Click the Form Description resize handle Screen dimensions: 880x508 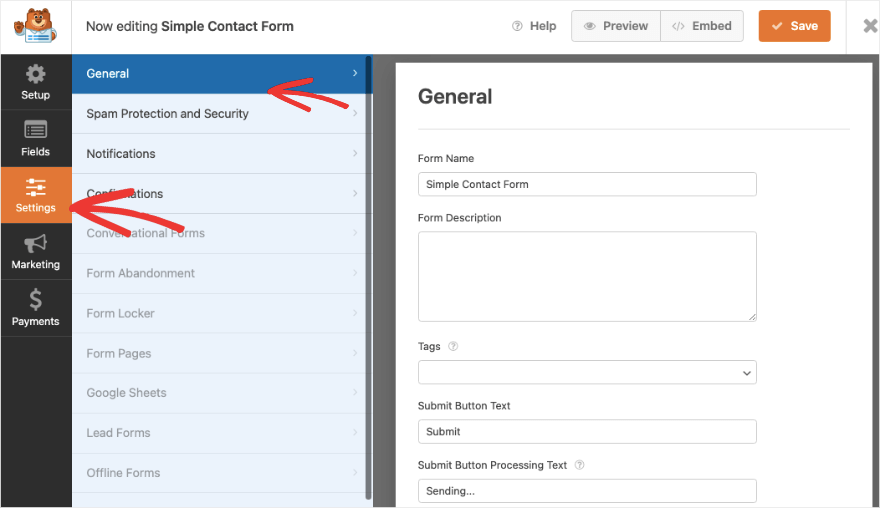(x=752, y=317)
